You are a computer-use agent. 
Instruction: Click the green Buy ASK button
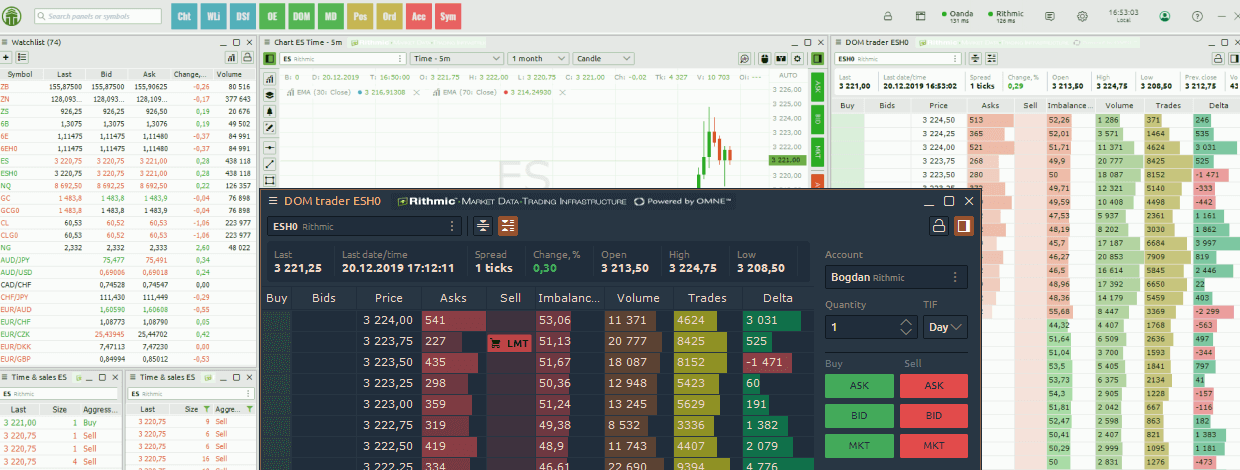(x=859, y=386)
